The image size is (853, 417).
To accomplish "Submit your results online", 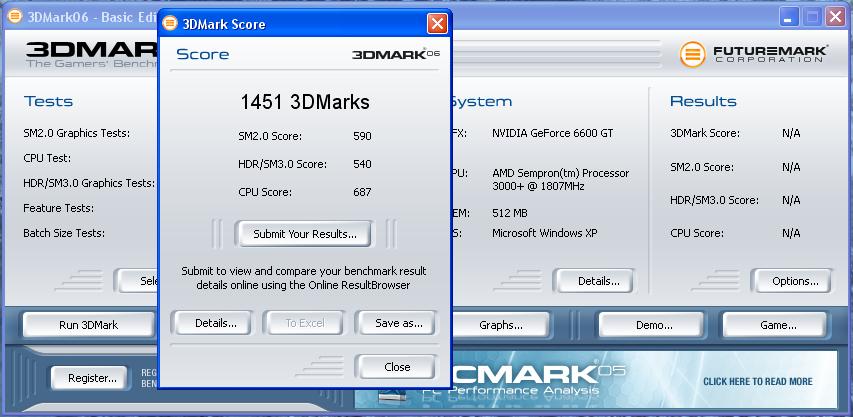I will 305,234.
